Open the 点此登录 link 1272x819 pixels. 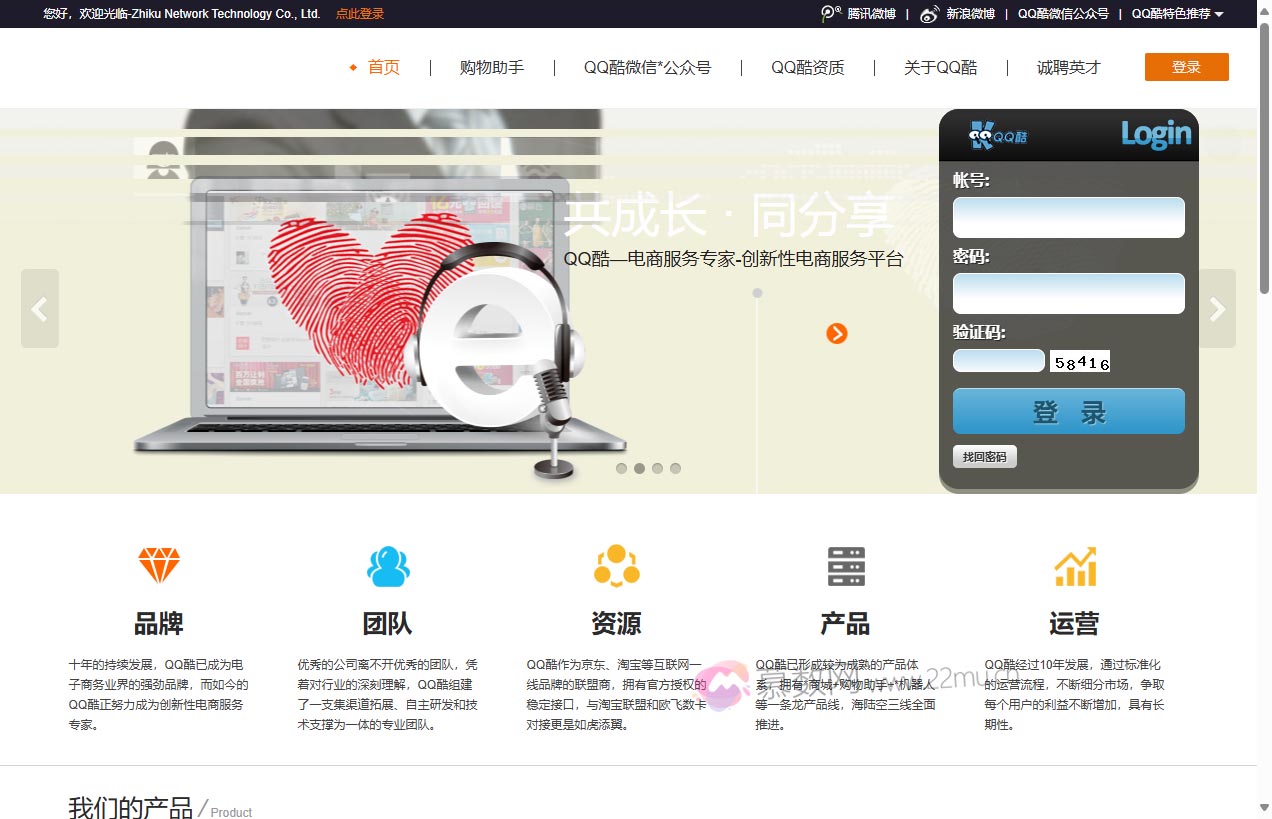pyautogui.click(x=360, y=14)
